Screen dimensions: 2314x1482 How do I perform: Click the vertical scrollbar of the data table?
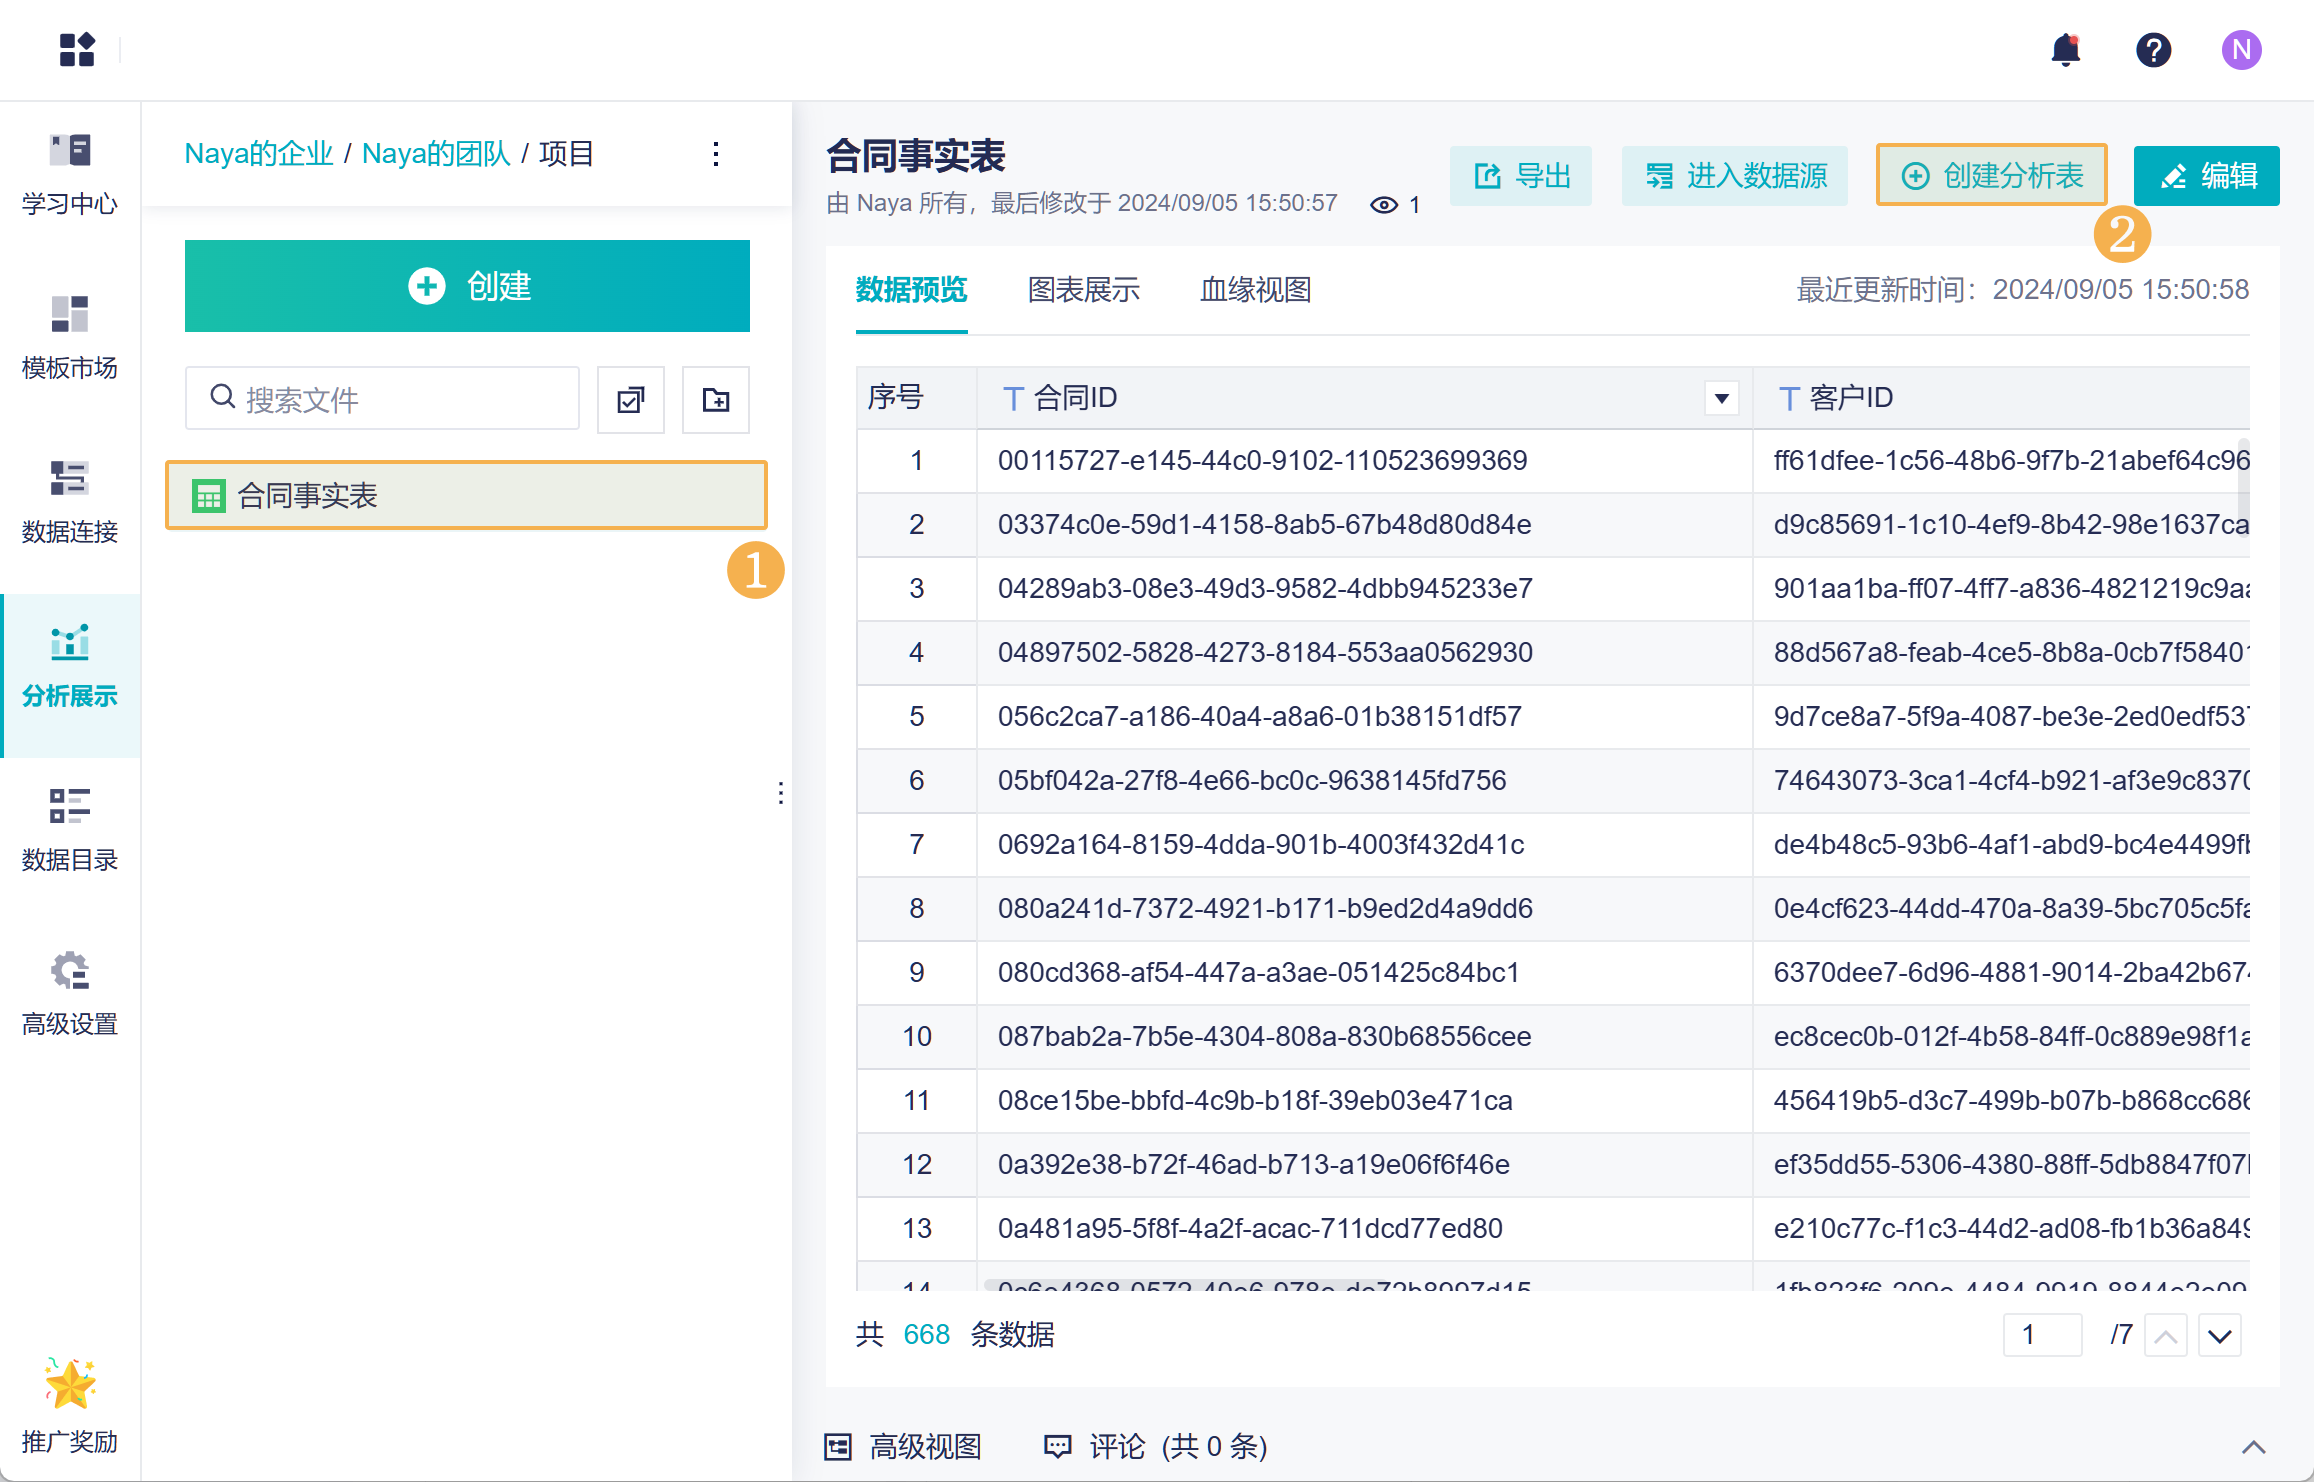[x=2243, y=486]
